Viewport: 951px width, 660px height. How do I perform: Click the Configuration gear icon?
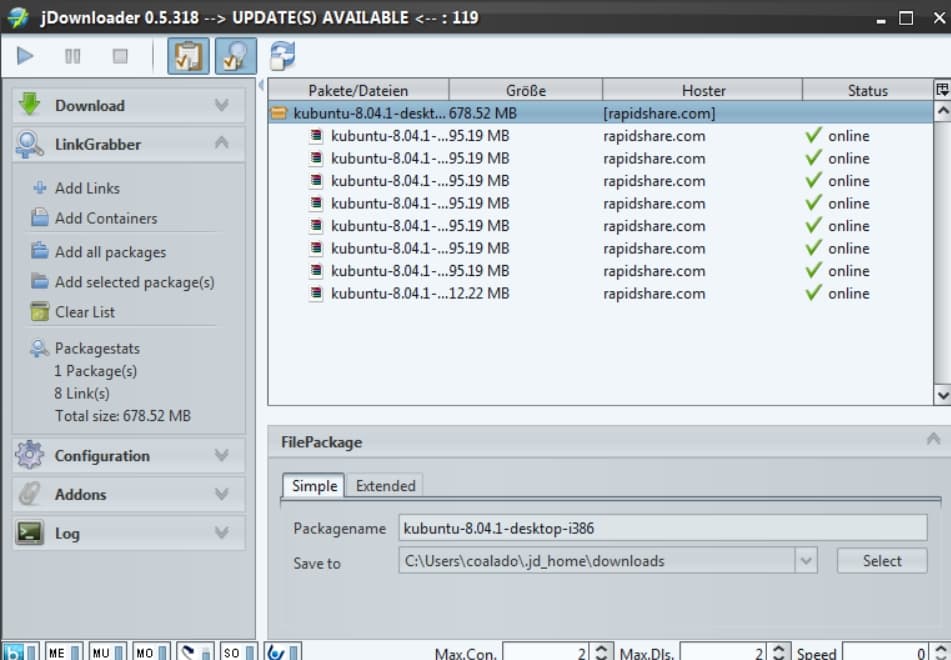(29, 455)
